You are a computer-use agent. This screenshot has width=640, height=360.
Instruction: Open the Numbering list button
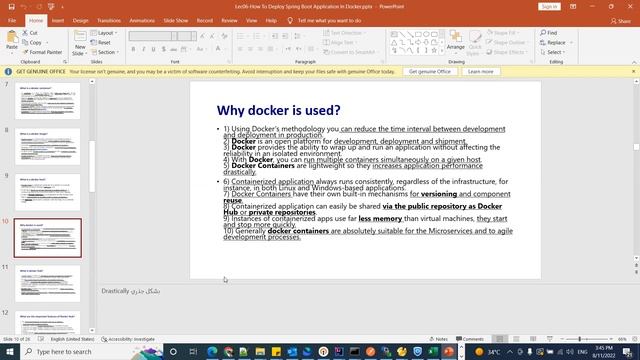coord(258,36)
